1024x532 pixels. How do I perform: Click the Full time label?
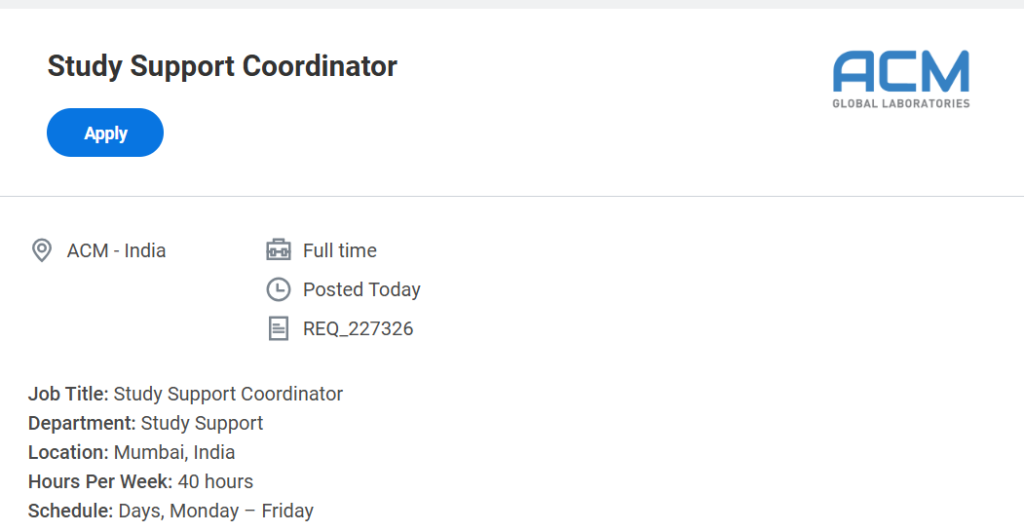click(x=340, y=250)
